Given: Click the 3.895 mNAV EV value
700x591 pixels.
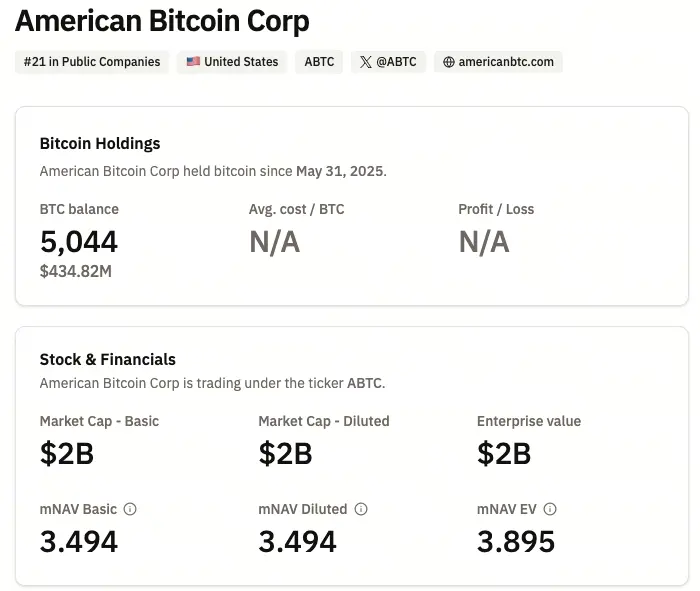Looking at the screenshot, I should click(516, 541).
